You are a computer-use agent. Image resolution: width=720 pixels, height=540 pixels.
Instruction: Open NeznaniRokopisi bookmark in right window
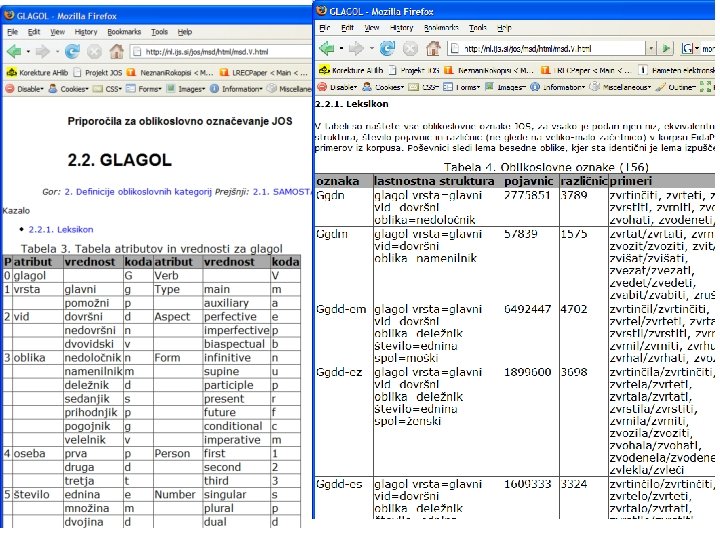[489, 70]
